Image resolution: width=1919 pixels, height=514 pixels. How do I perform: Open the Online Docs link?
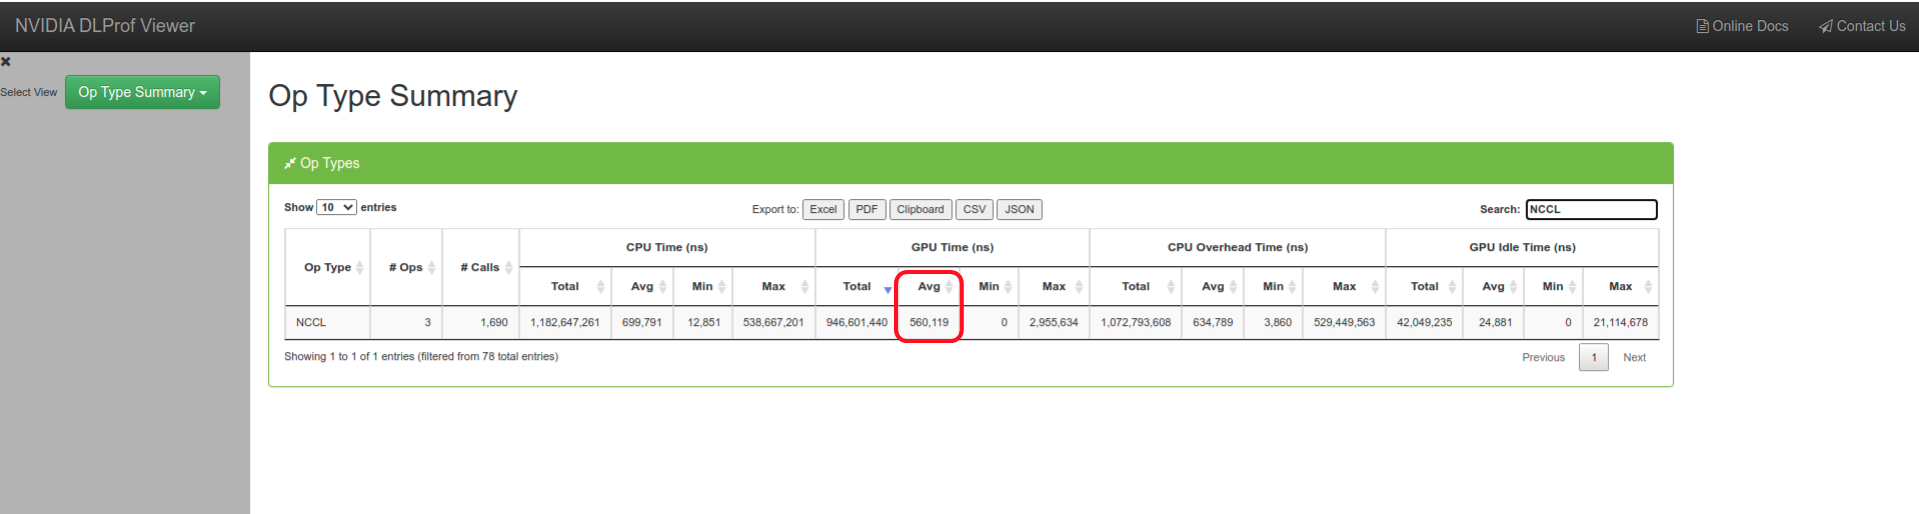click(1742, 26)
